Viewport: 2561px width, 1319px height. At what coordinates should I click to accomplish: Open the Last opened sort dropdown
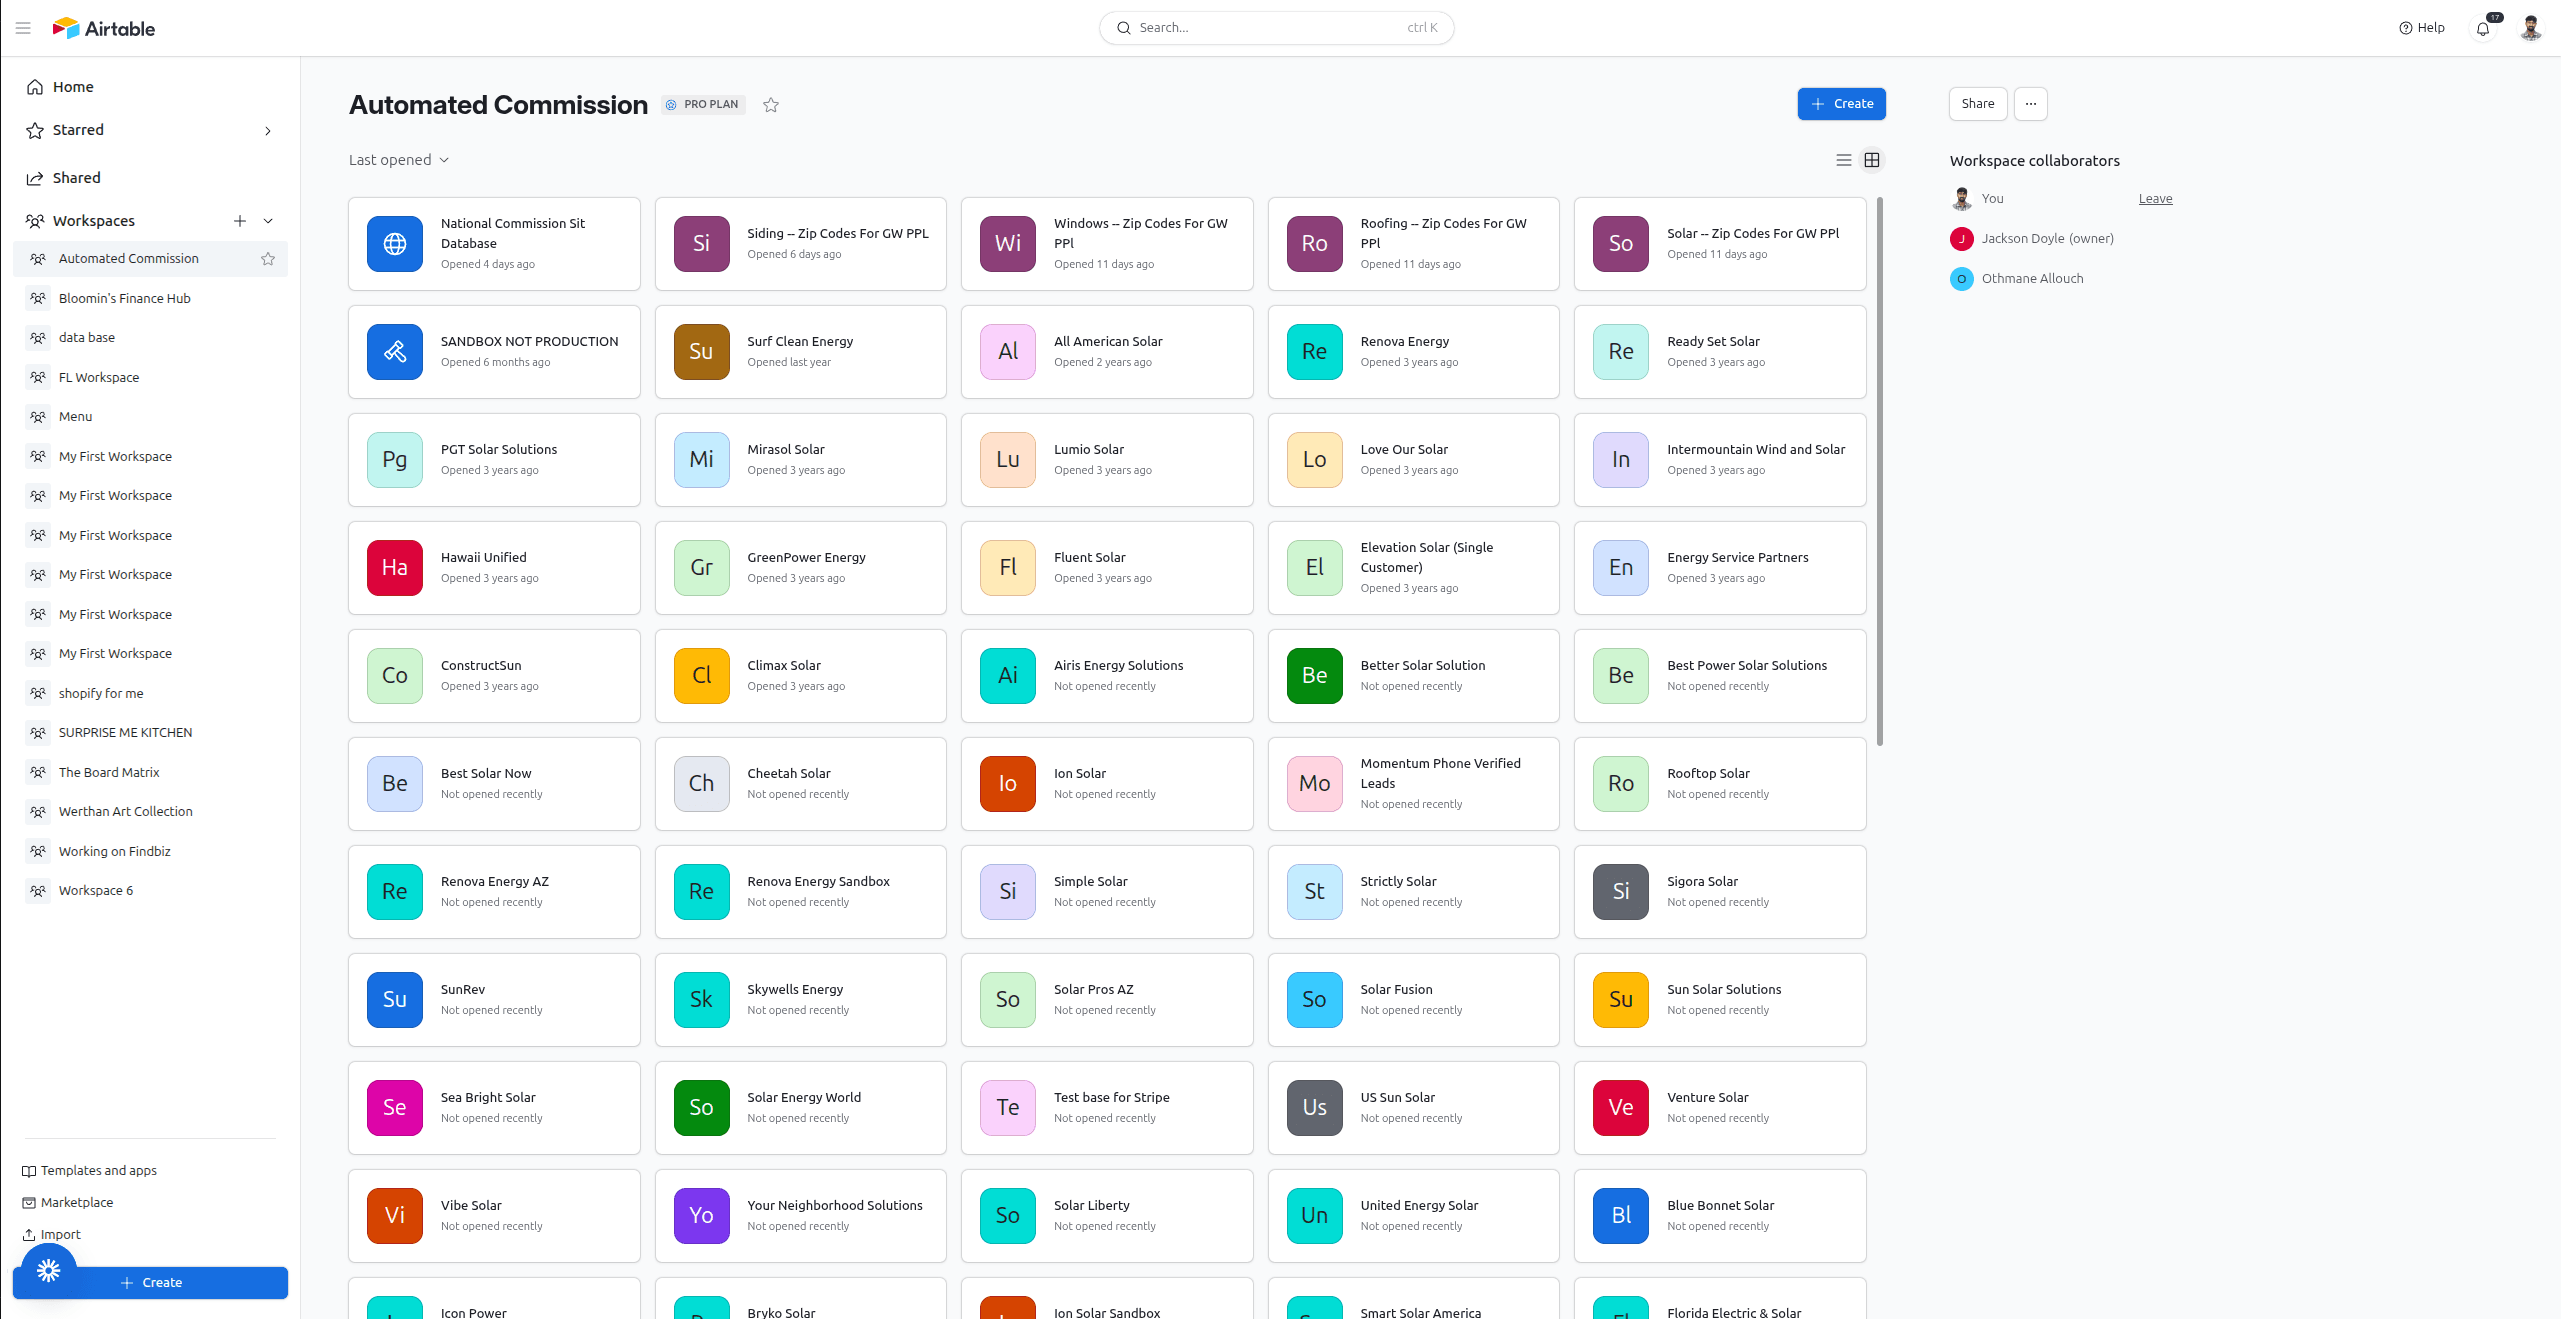(x=399, y=160)
